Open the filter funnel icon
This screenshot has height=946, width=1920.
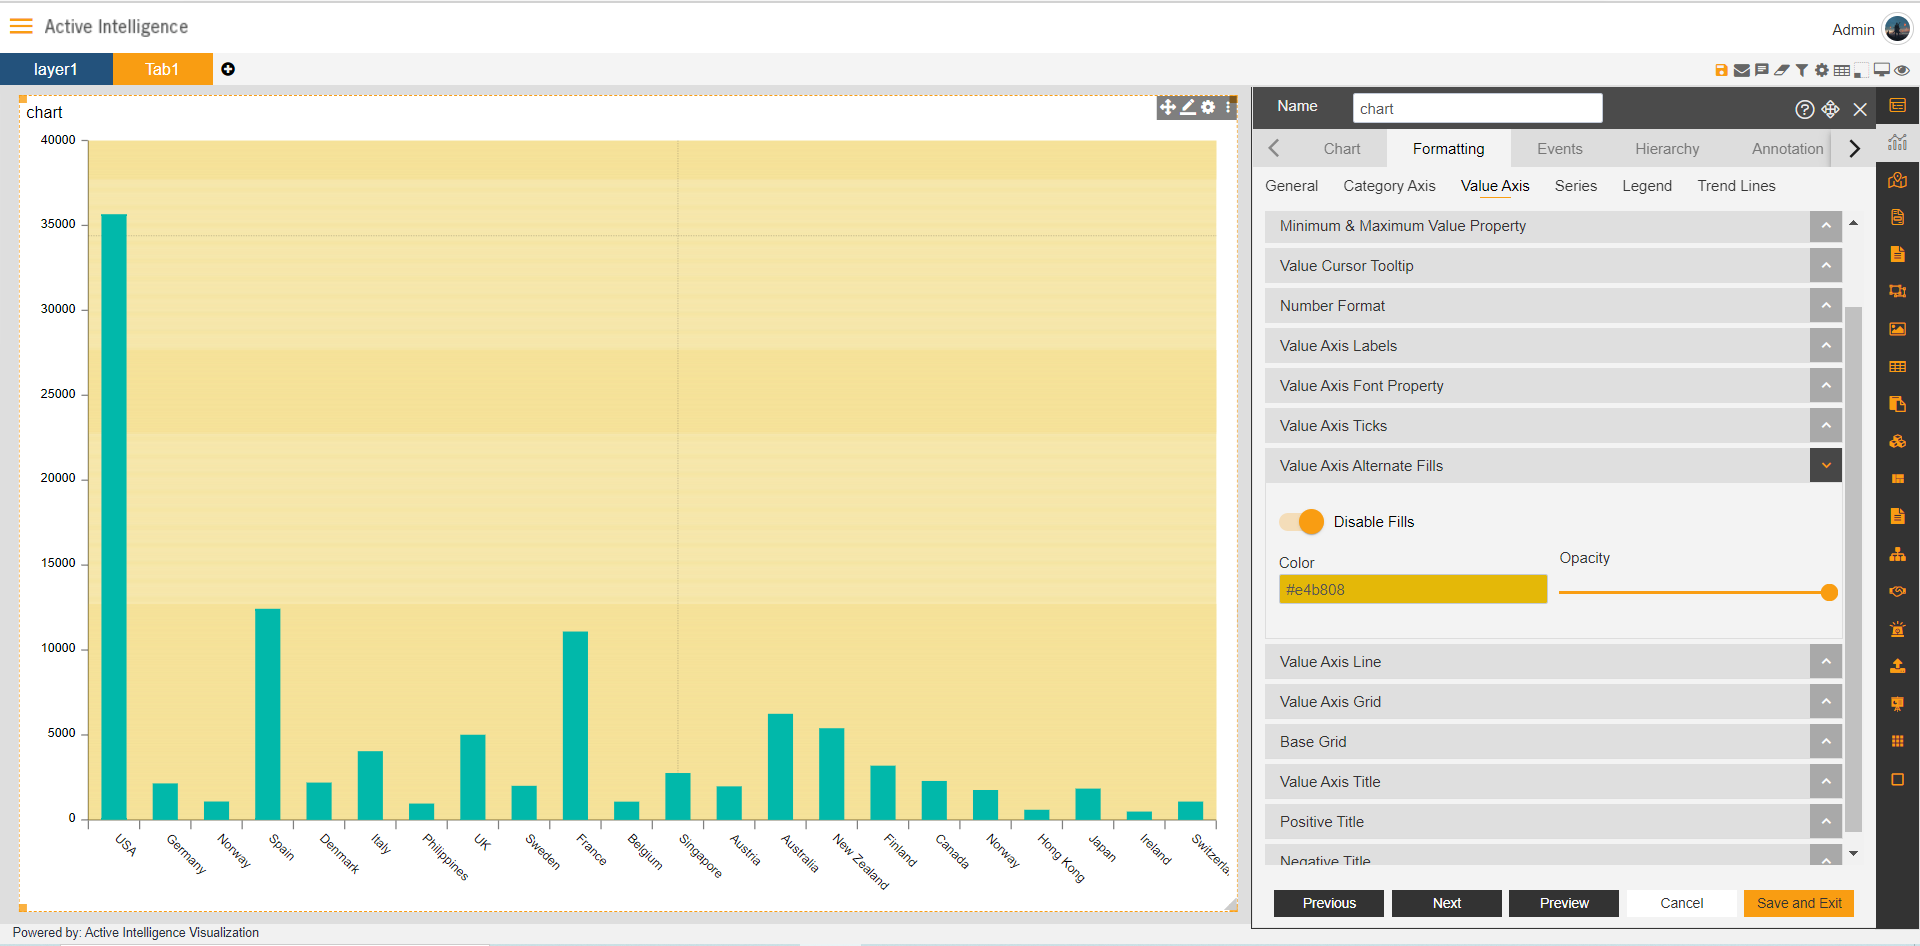tap(1801, 70)
